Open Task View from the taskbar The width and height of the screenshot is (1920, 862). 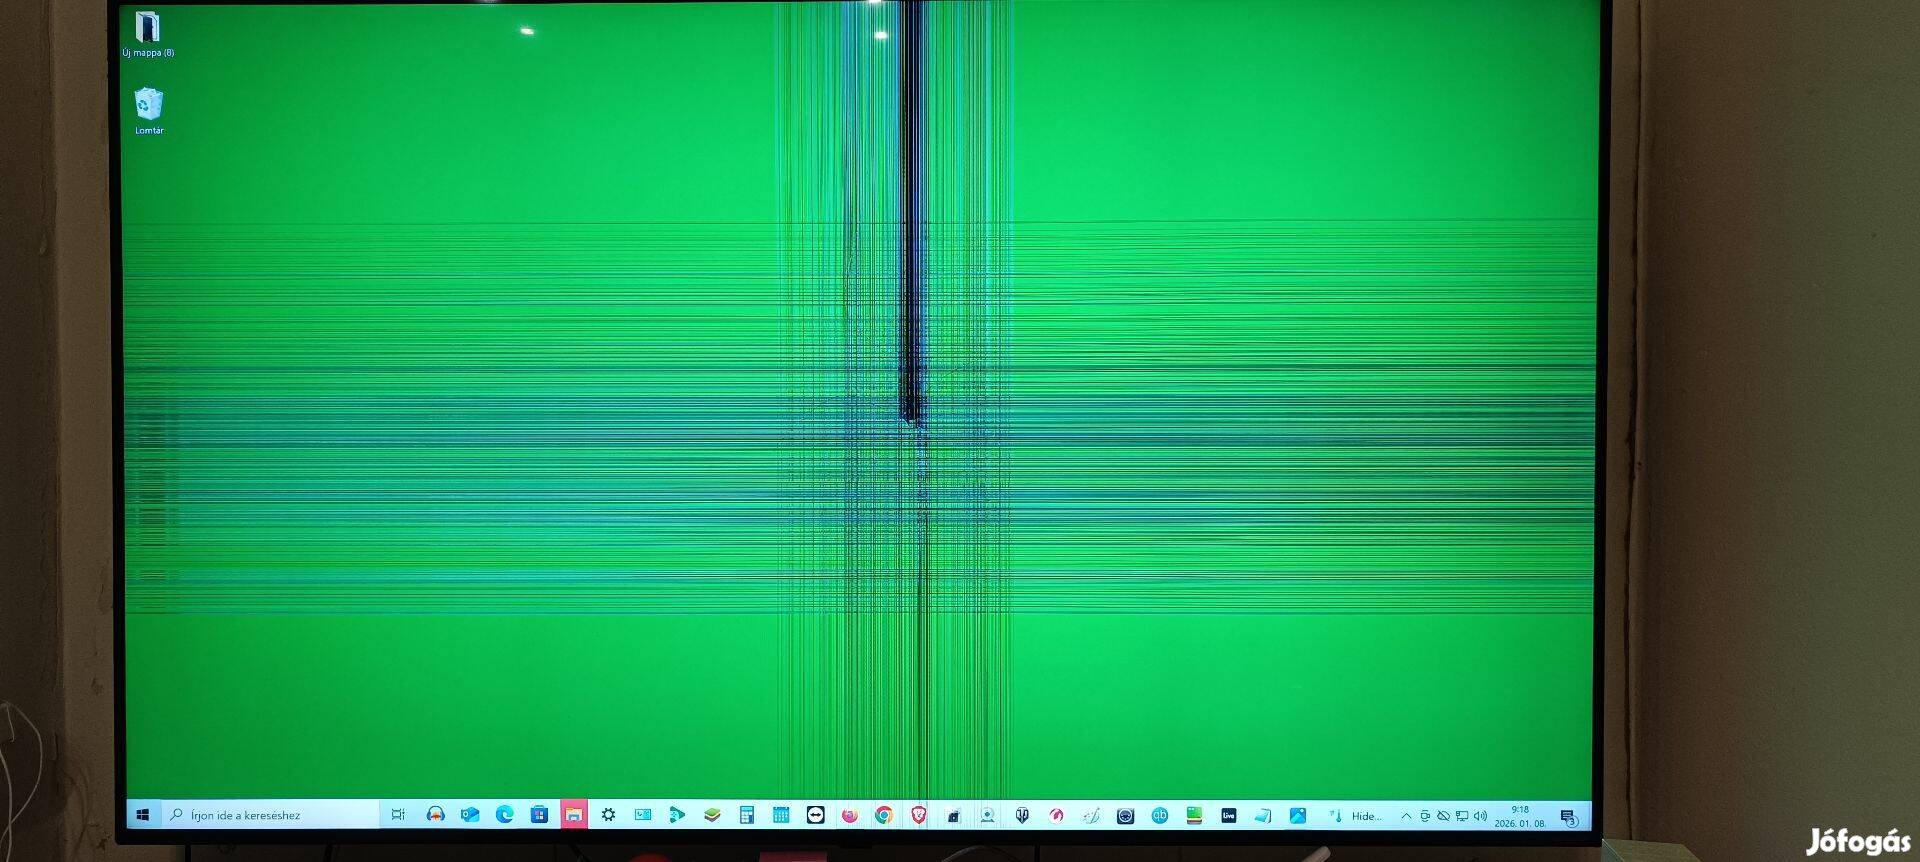[x=398, y=815]
